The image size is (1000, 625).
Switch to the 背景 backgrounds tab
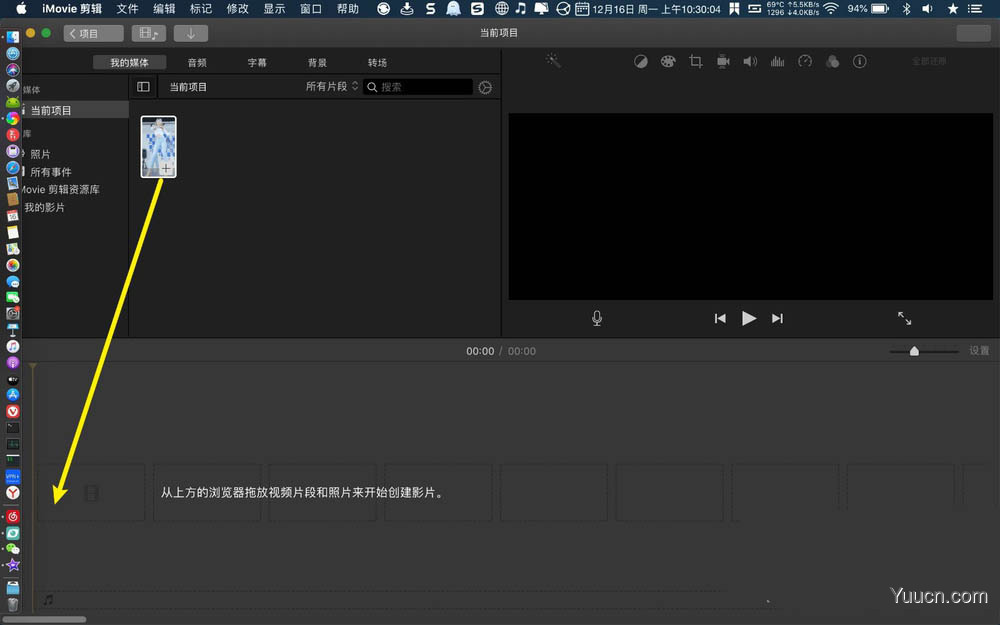click(x=317, y=62)
